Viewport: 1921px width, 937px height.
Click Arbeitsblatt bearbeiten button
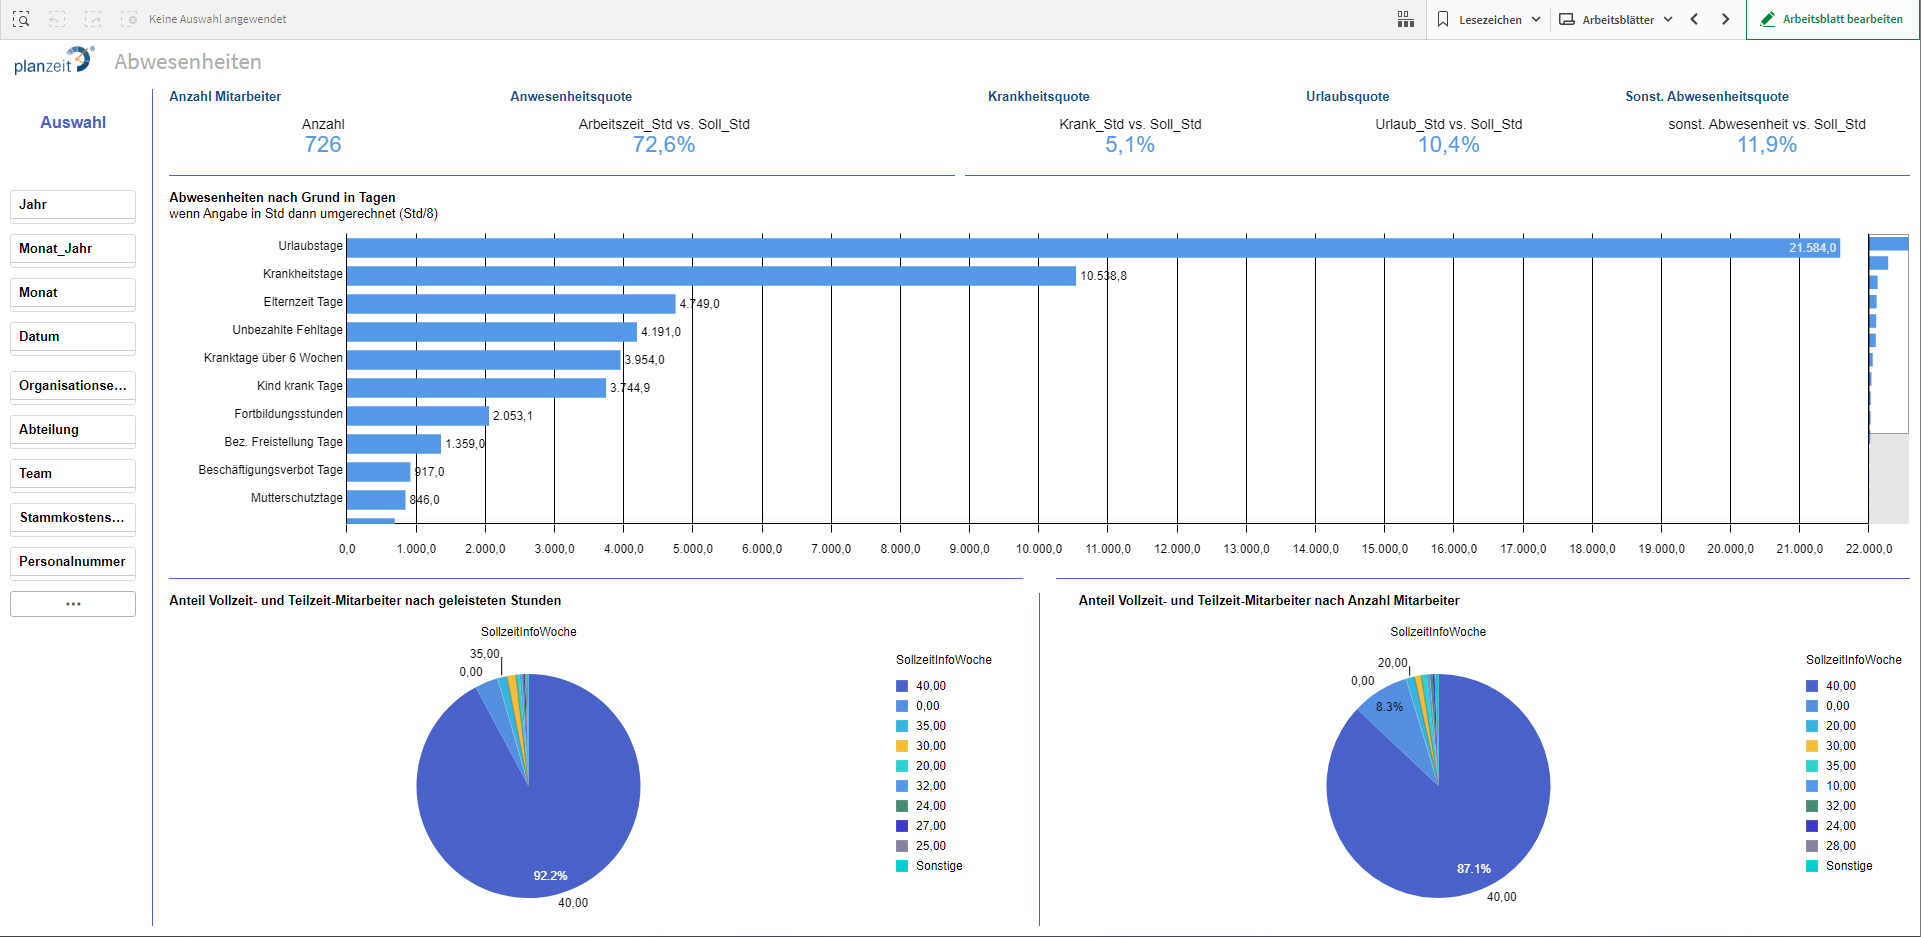pyautogui.click(x=1832, y=19)
